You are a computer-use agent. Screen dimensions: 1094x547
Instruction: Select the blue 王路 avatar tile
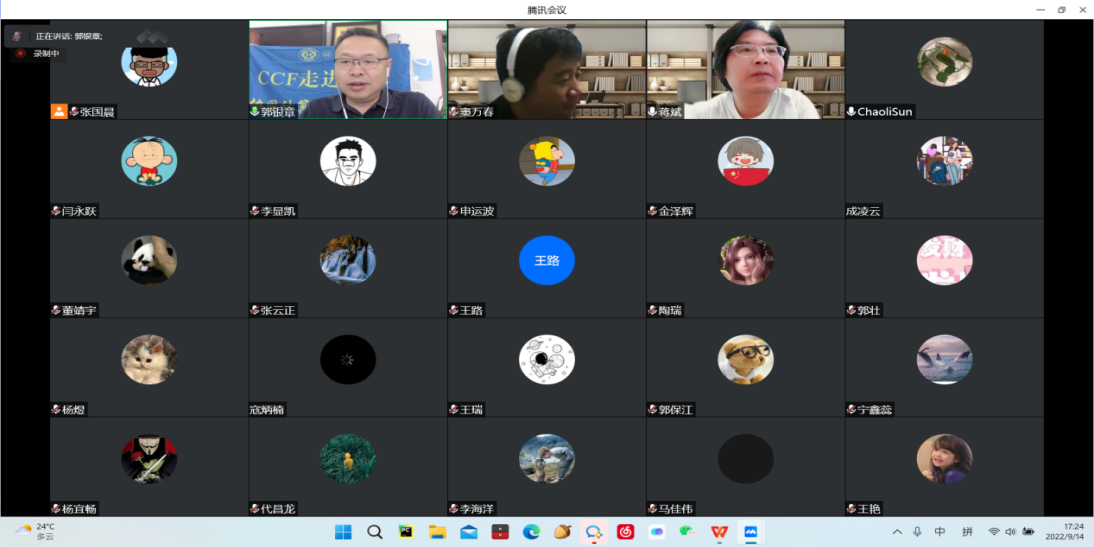tap(546, 261)
